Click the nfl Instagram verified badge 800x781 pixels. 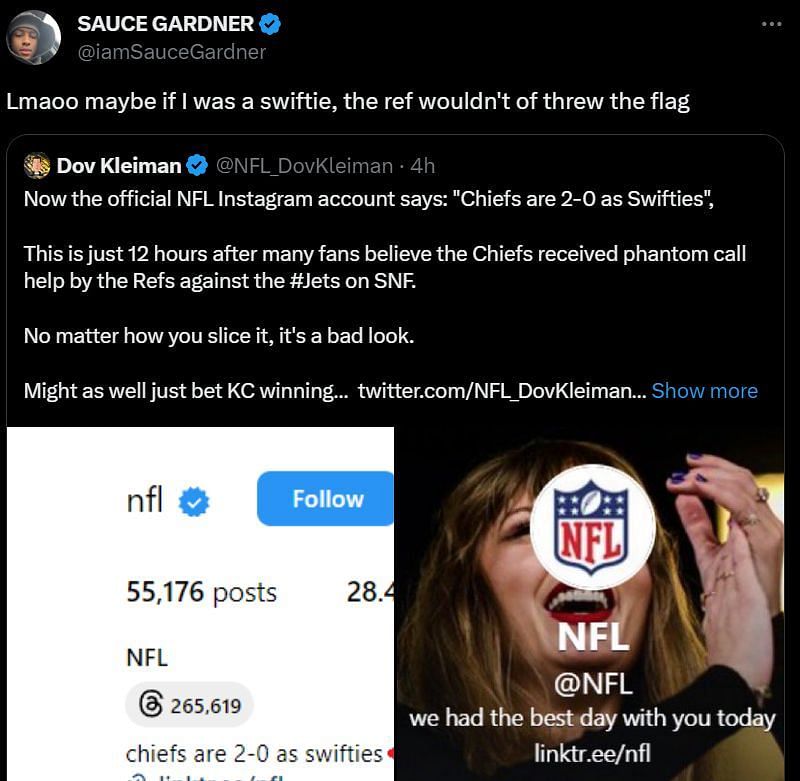pyautogui.click(x=194, y=501)
